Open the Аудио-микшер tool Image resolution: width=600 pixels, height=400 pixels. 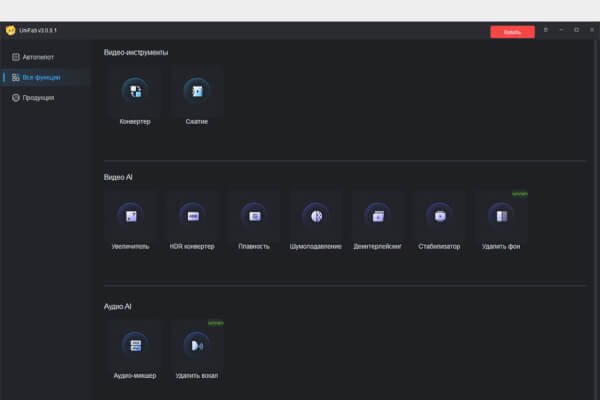click(135, 351)
